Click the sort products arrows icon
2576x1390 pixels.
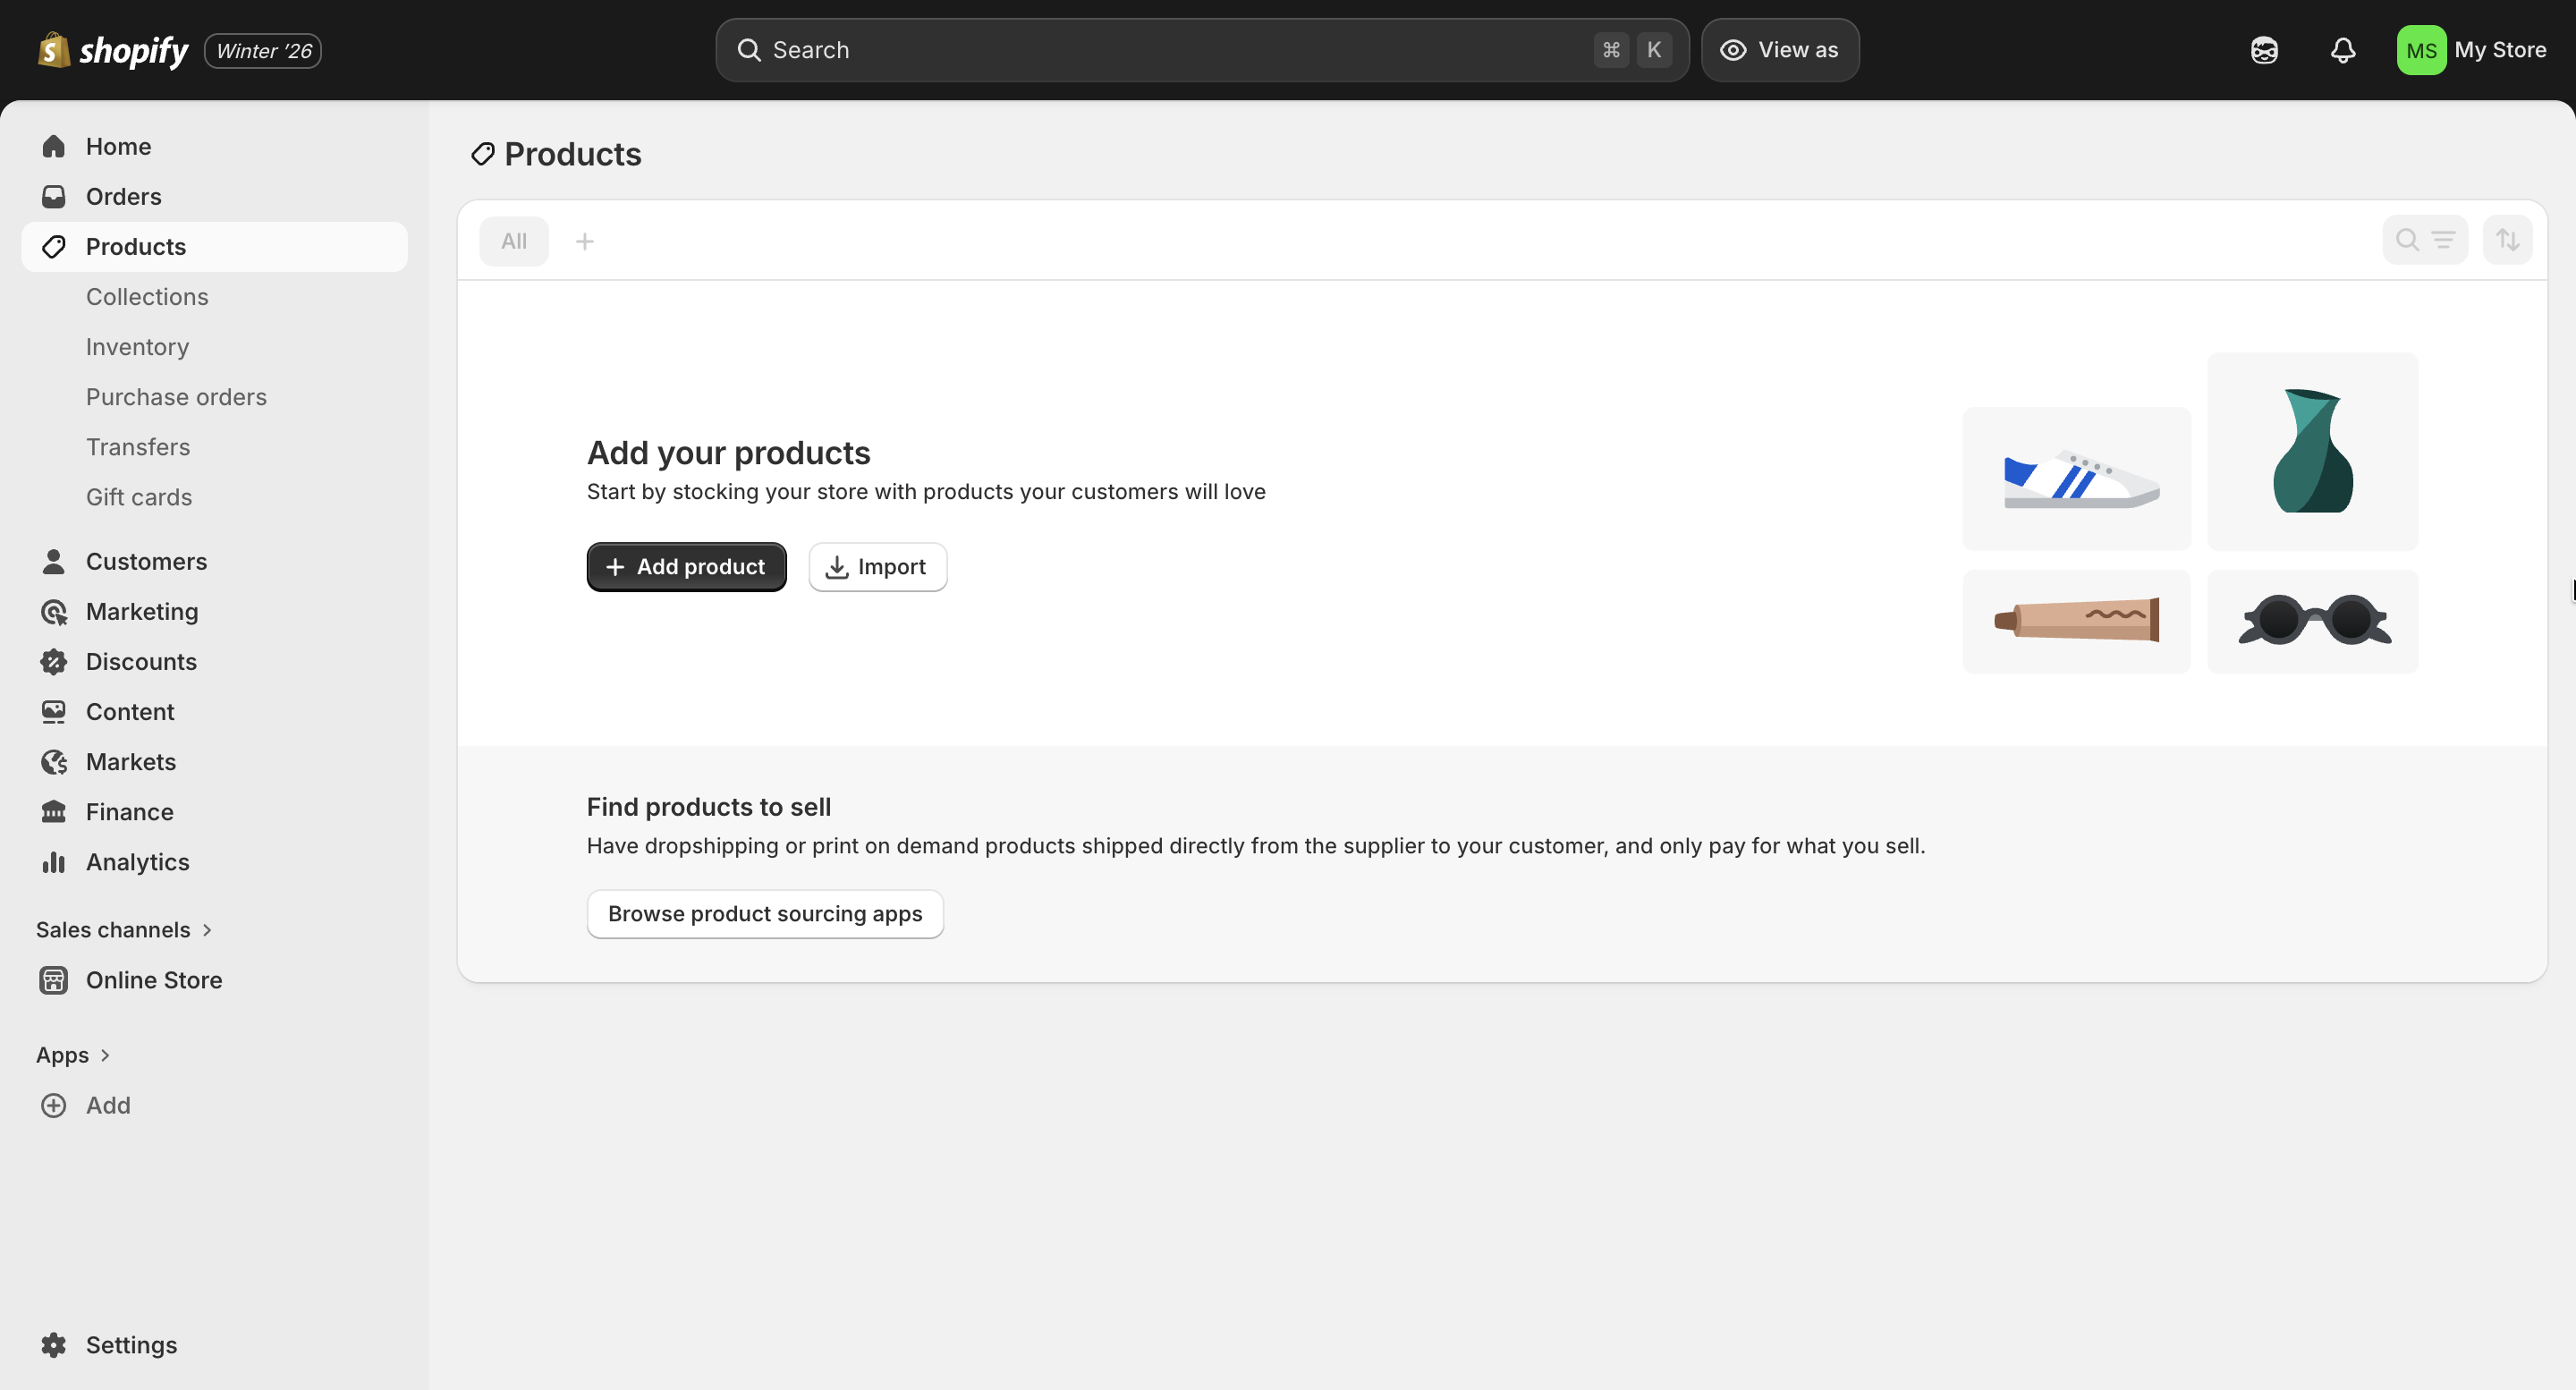point(2507,240)
